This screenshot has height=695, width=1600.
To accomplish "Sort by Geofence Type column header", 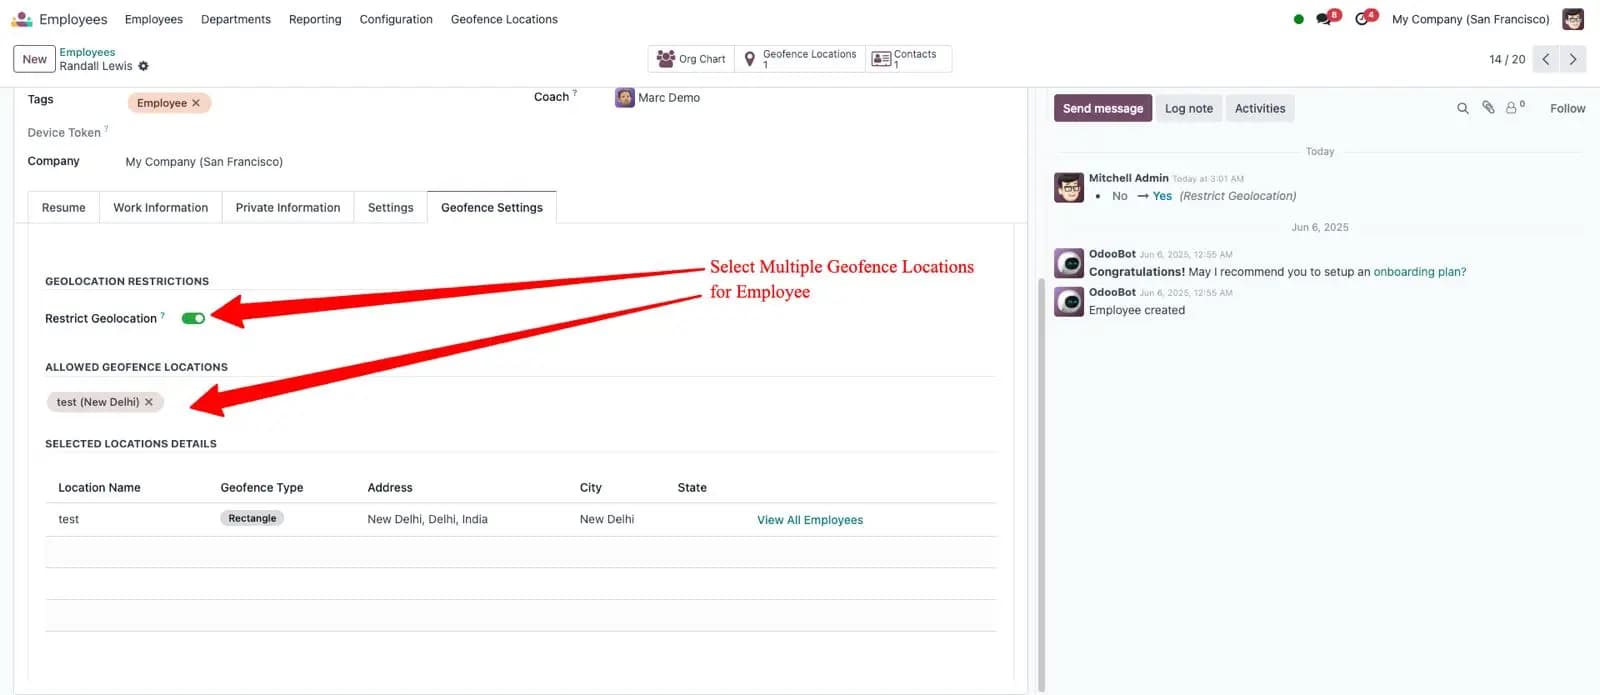I will point(261,487).
